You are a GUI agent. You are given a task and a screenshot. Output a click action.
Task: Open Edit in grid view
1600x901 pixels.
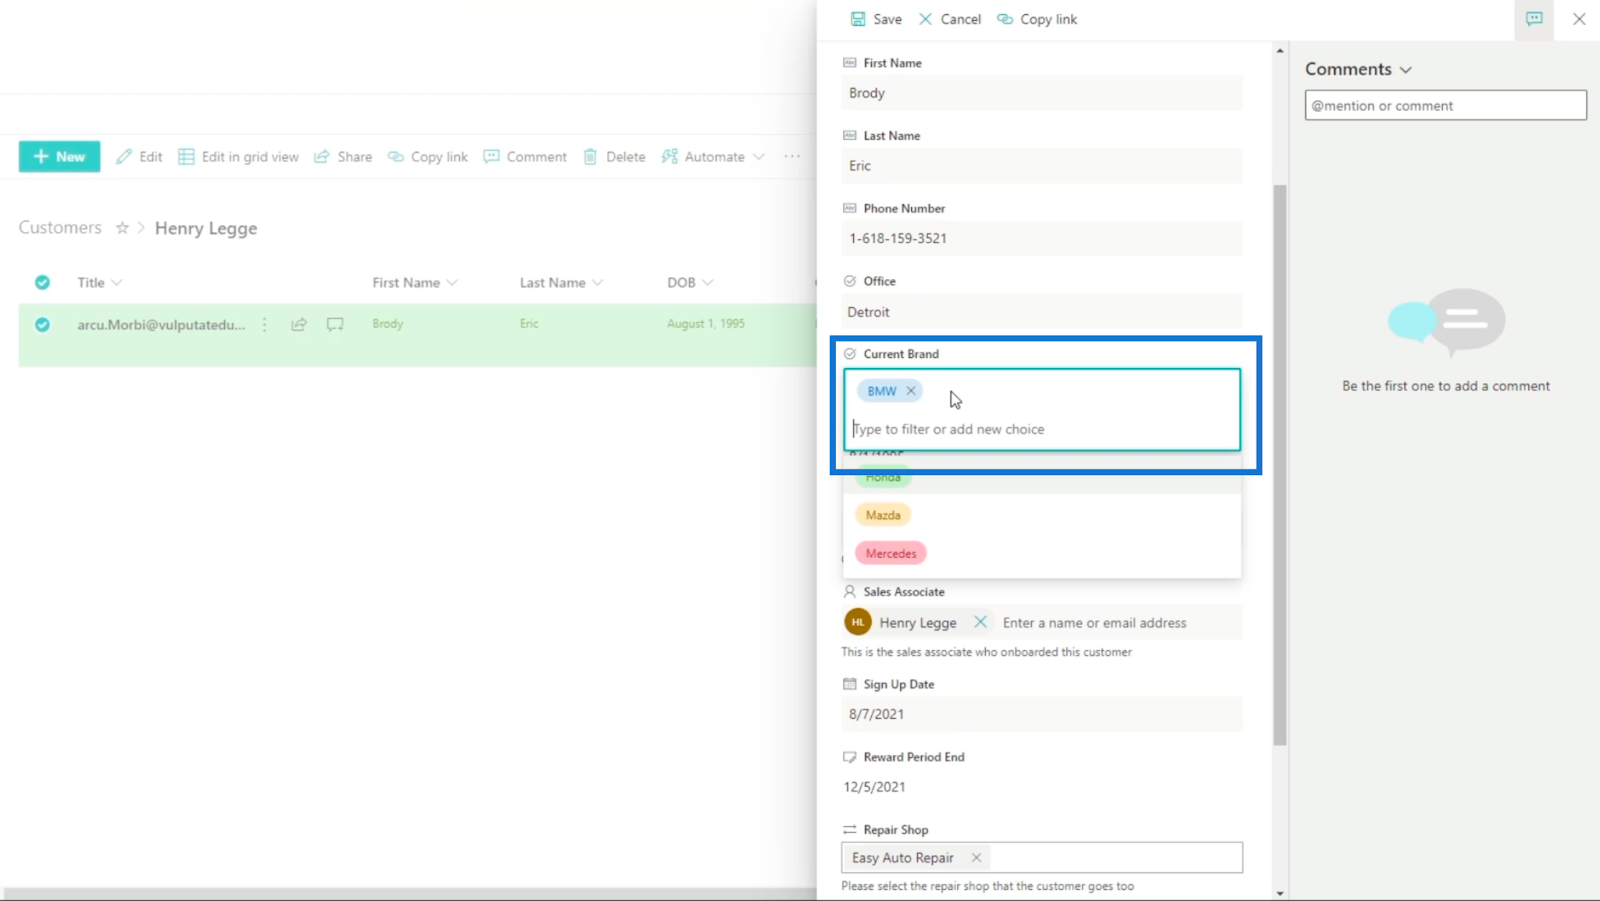tap(239, 157)
